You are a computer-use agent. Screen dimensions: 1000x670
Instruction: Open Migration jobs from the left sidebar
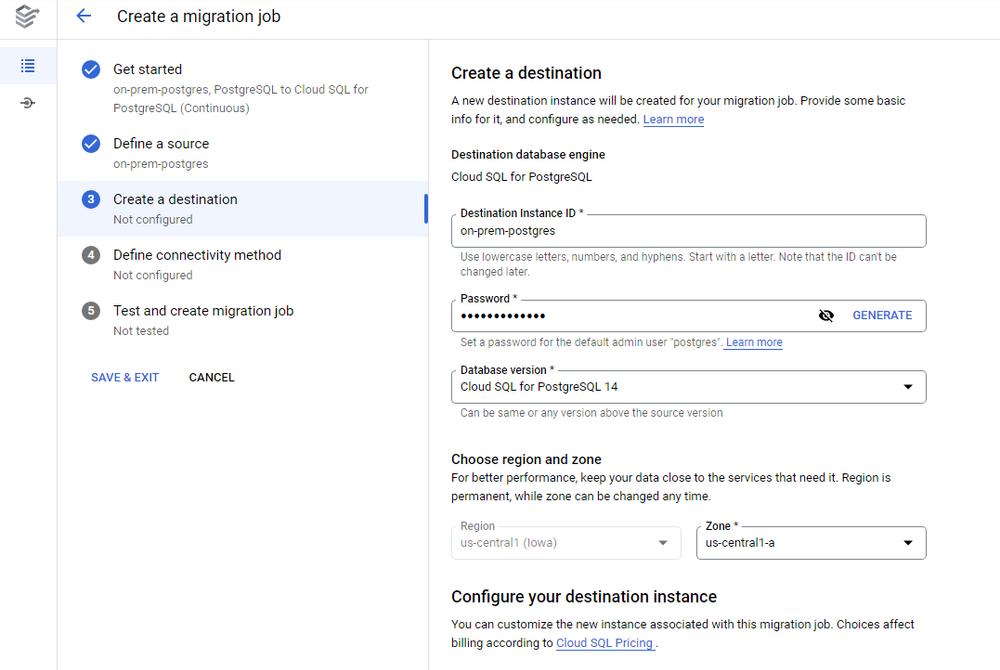(28, 66)
